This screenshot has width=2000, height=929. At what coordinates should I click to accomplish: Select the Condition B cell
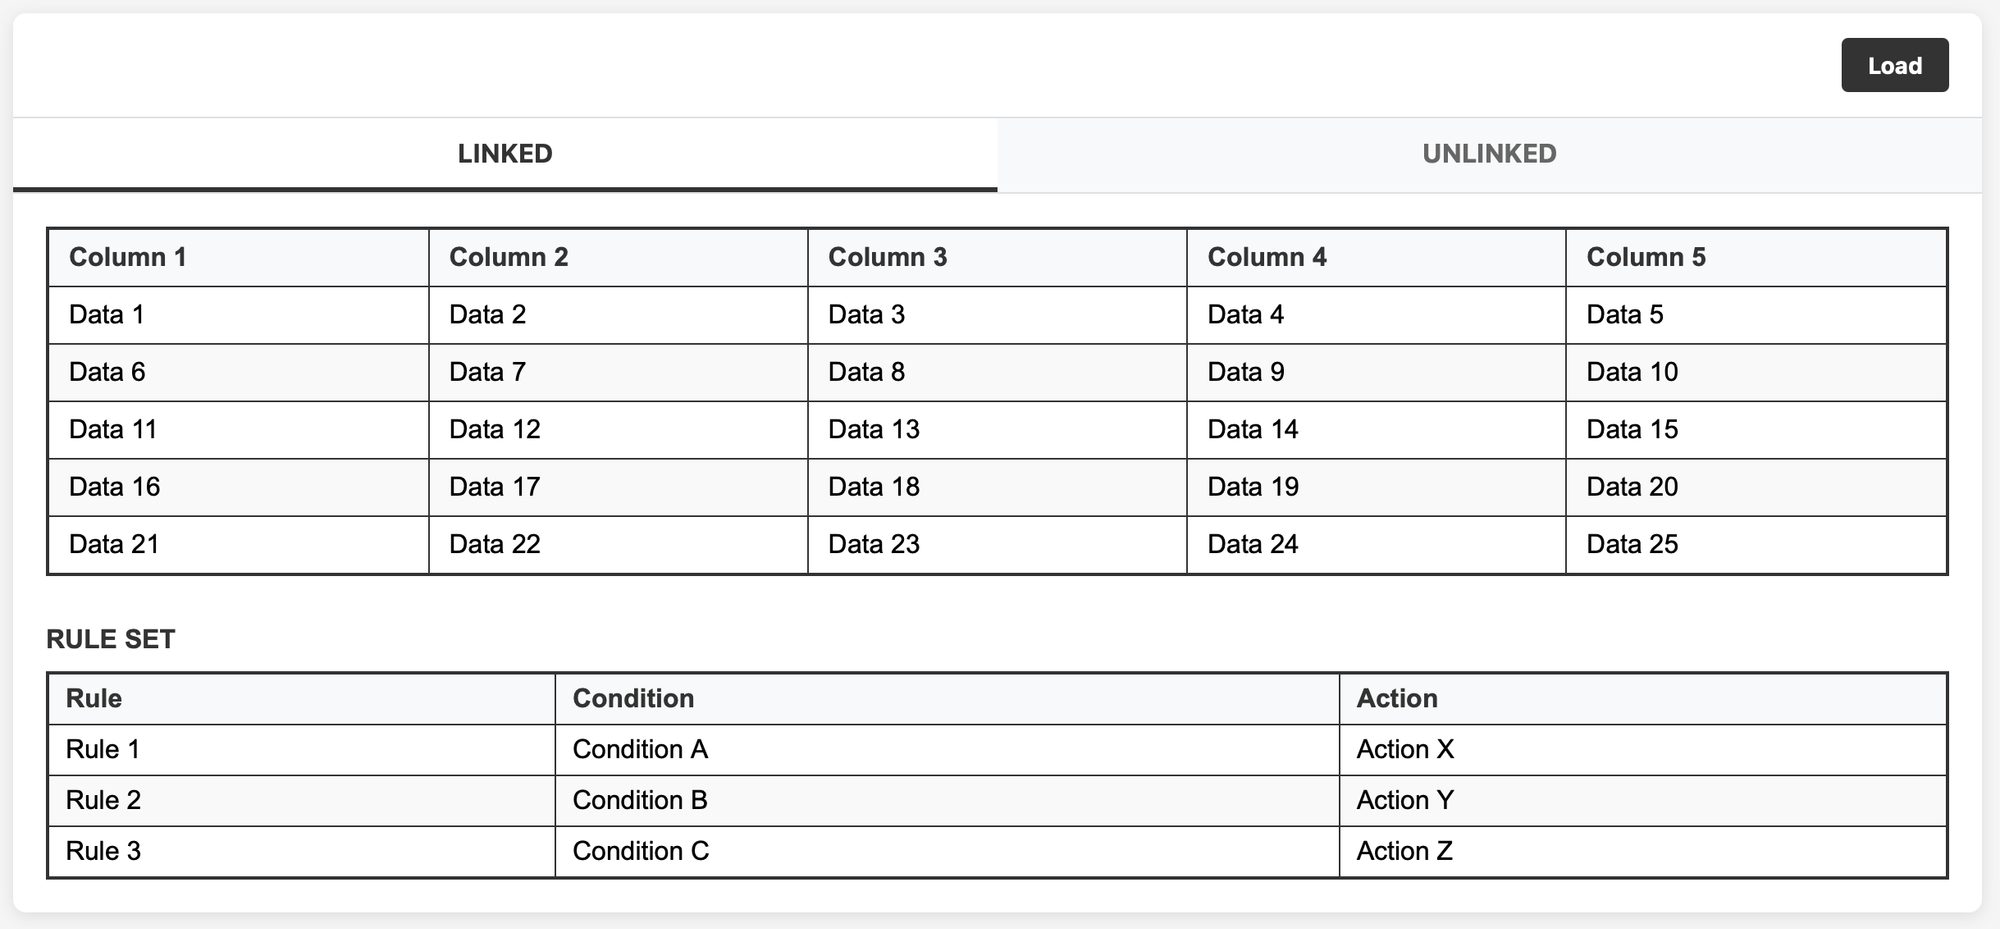point(947,801)
